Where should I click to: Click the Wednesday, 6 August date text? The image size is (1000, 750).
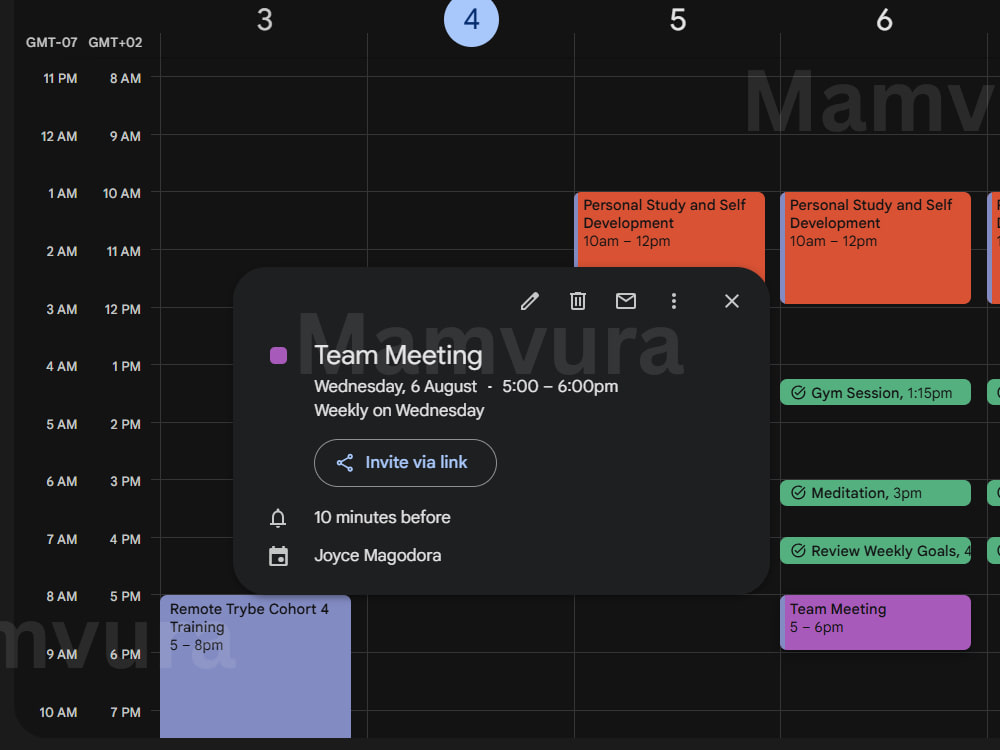pos(395,386)
